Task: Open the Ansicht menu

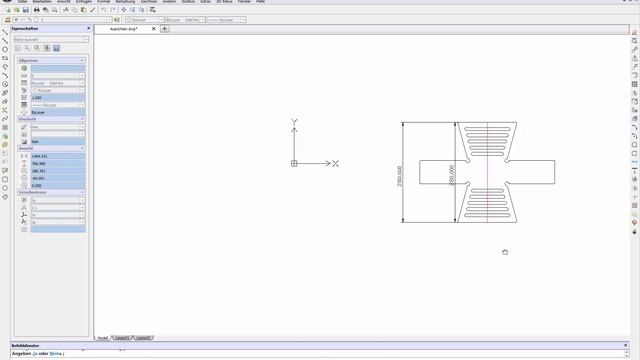Action: click(64, 2)
